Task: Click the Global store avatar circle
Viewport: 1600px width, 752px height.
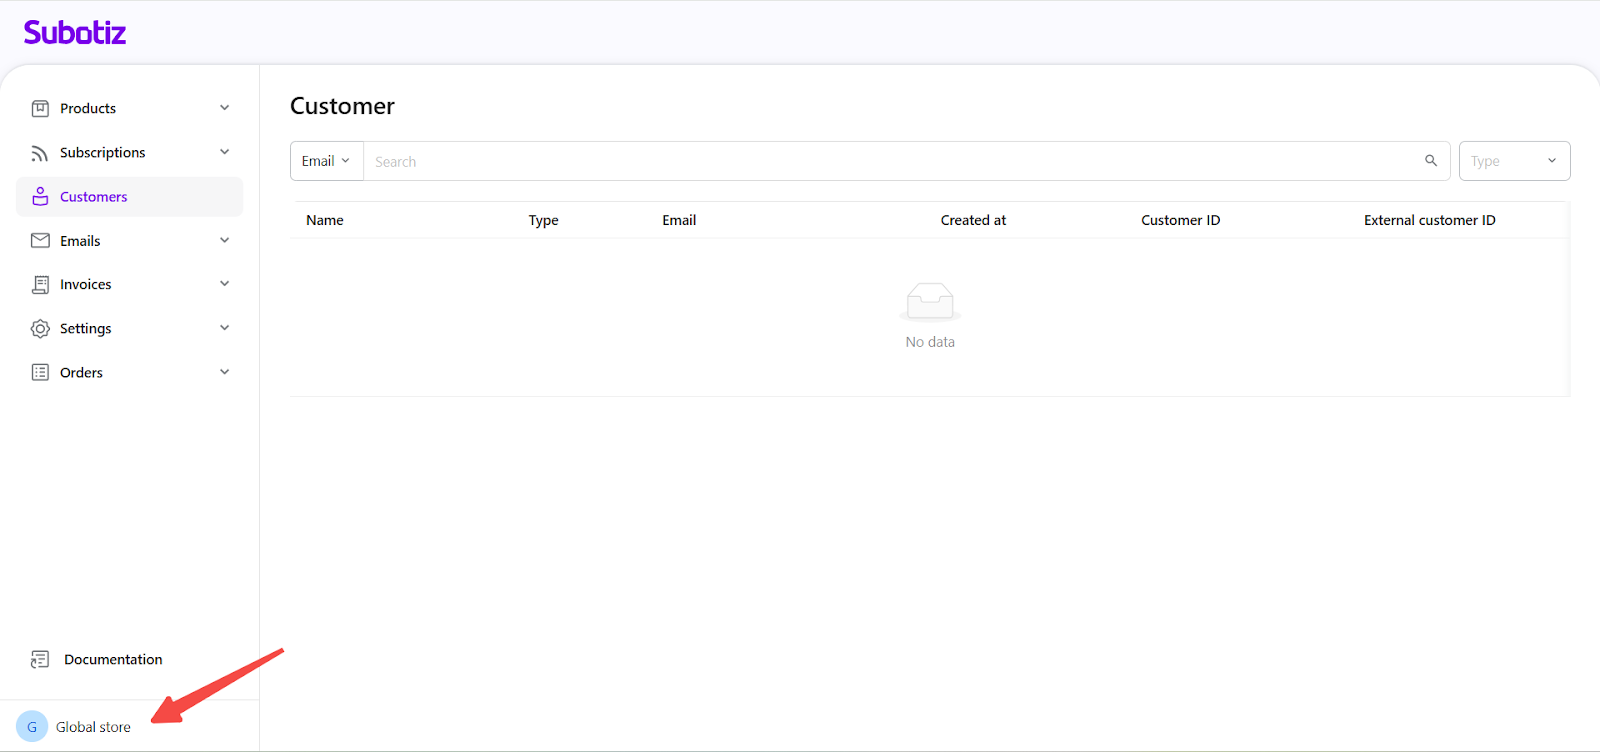Action: [32, 727]
